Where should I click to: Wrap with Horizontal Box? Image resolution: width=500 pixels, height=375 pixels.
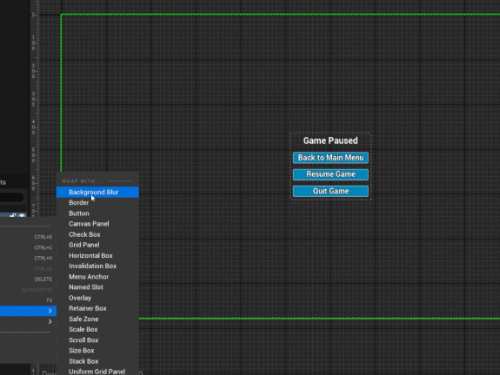pyautogui.click(x=97, y=255)
